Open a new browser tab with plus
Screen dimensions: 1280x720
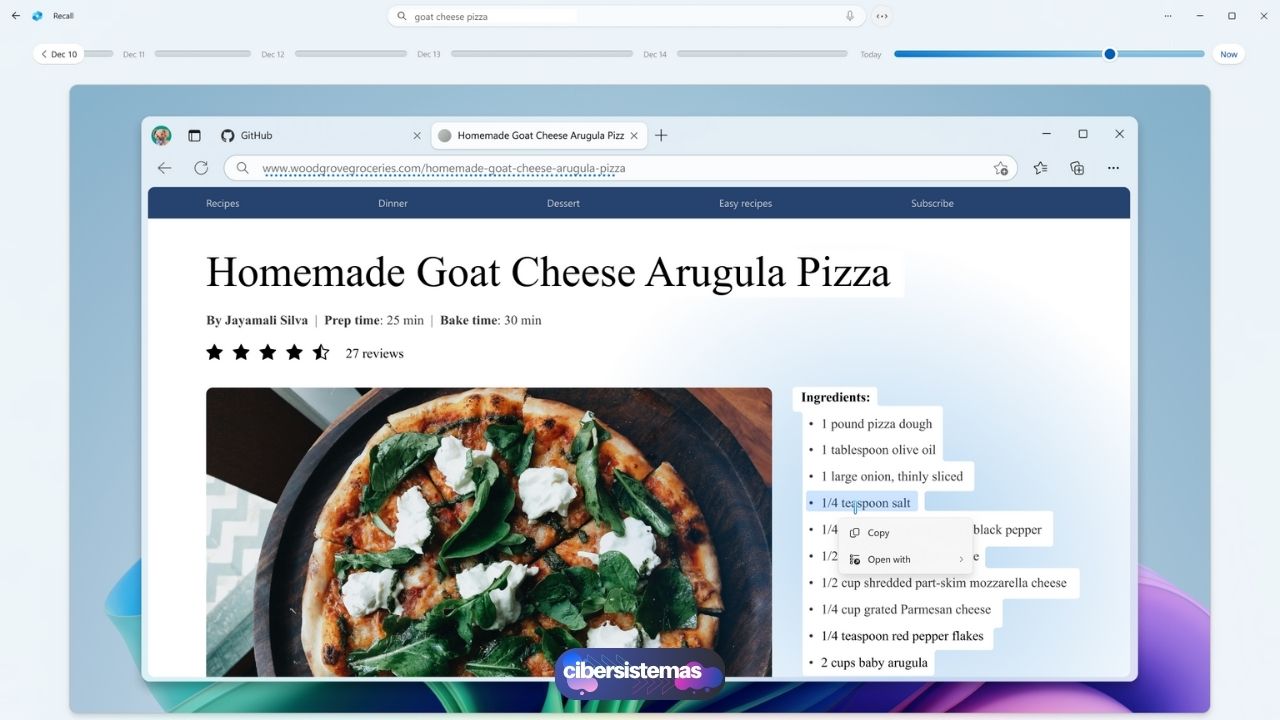[661, 135]
